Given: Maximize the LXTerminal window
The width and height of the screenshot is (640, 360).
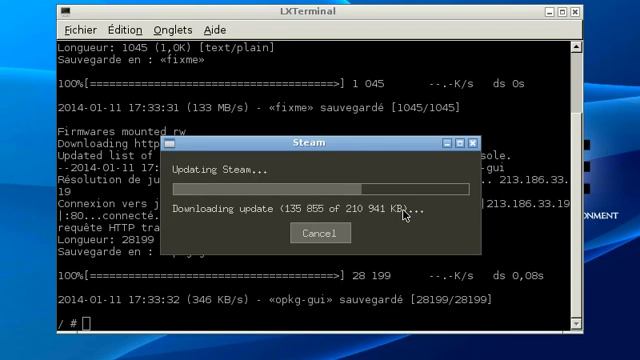Looking at the screenshot, I should pos(562,12).
